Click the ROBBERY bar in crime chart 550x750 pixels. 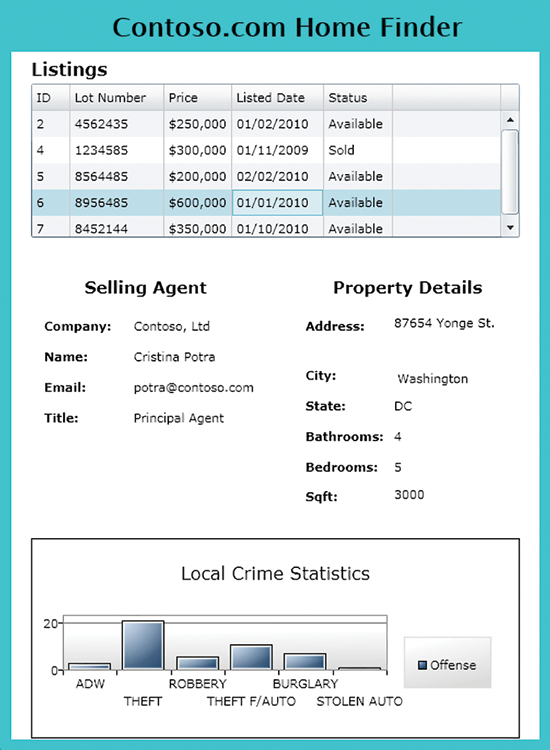tap(198, 663)
